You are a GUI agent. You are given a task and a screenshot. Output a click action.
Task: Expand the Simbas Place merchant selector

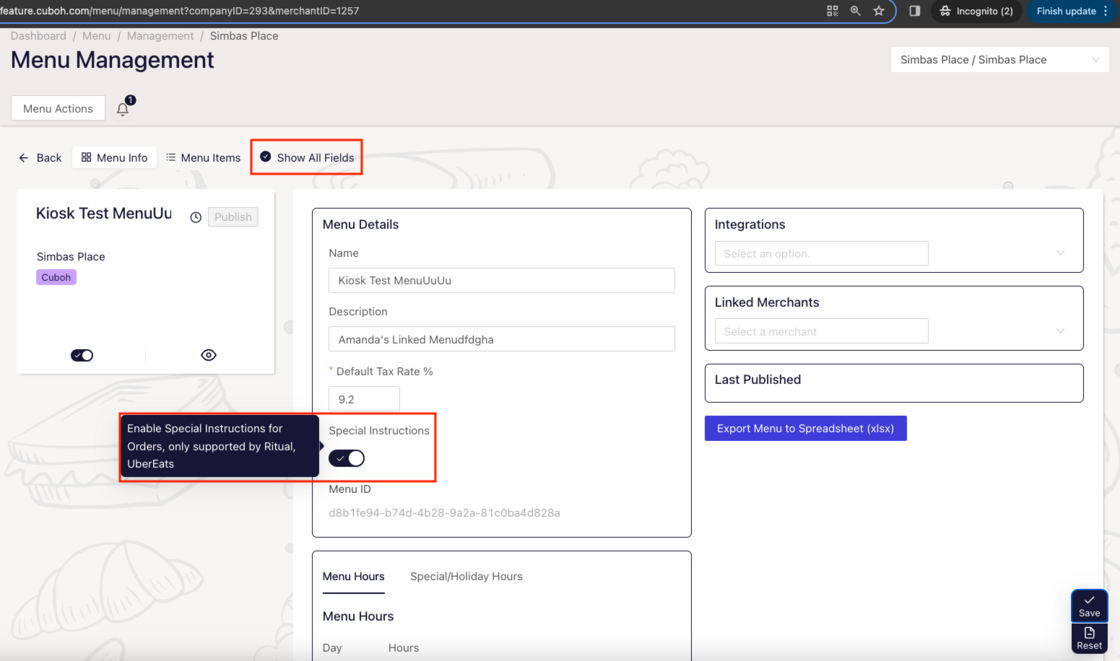(998, 60)
